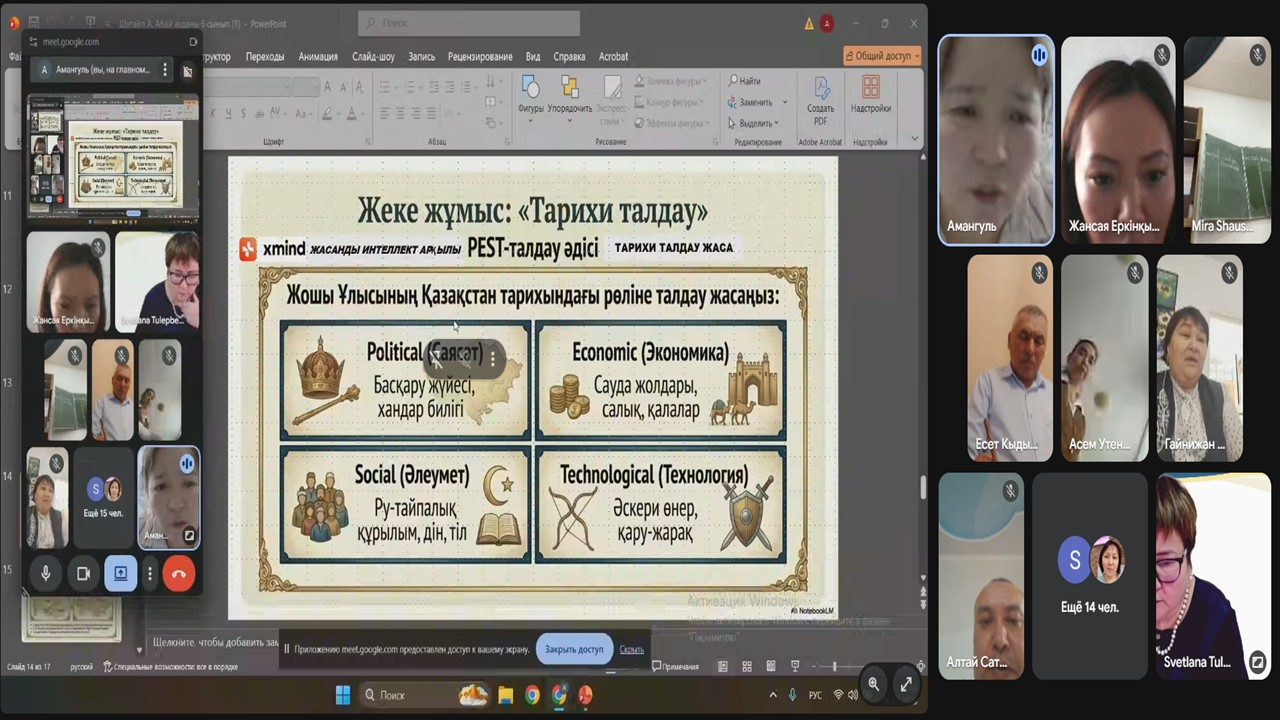Click the PowerPoint search box
1280x720 pixels.
tap(469, 23)
